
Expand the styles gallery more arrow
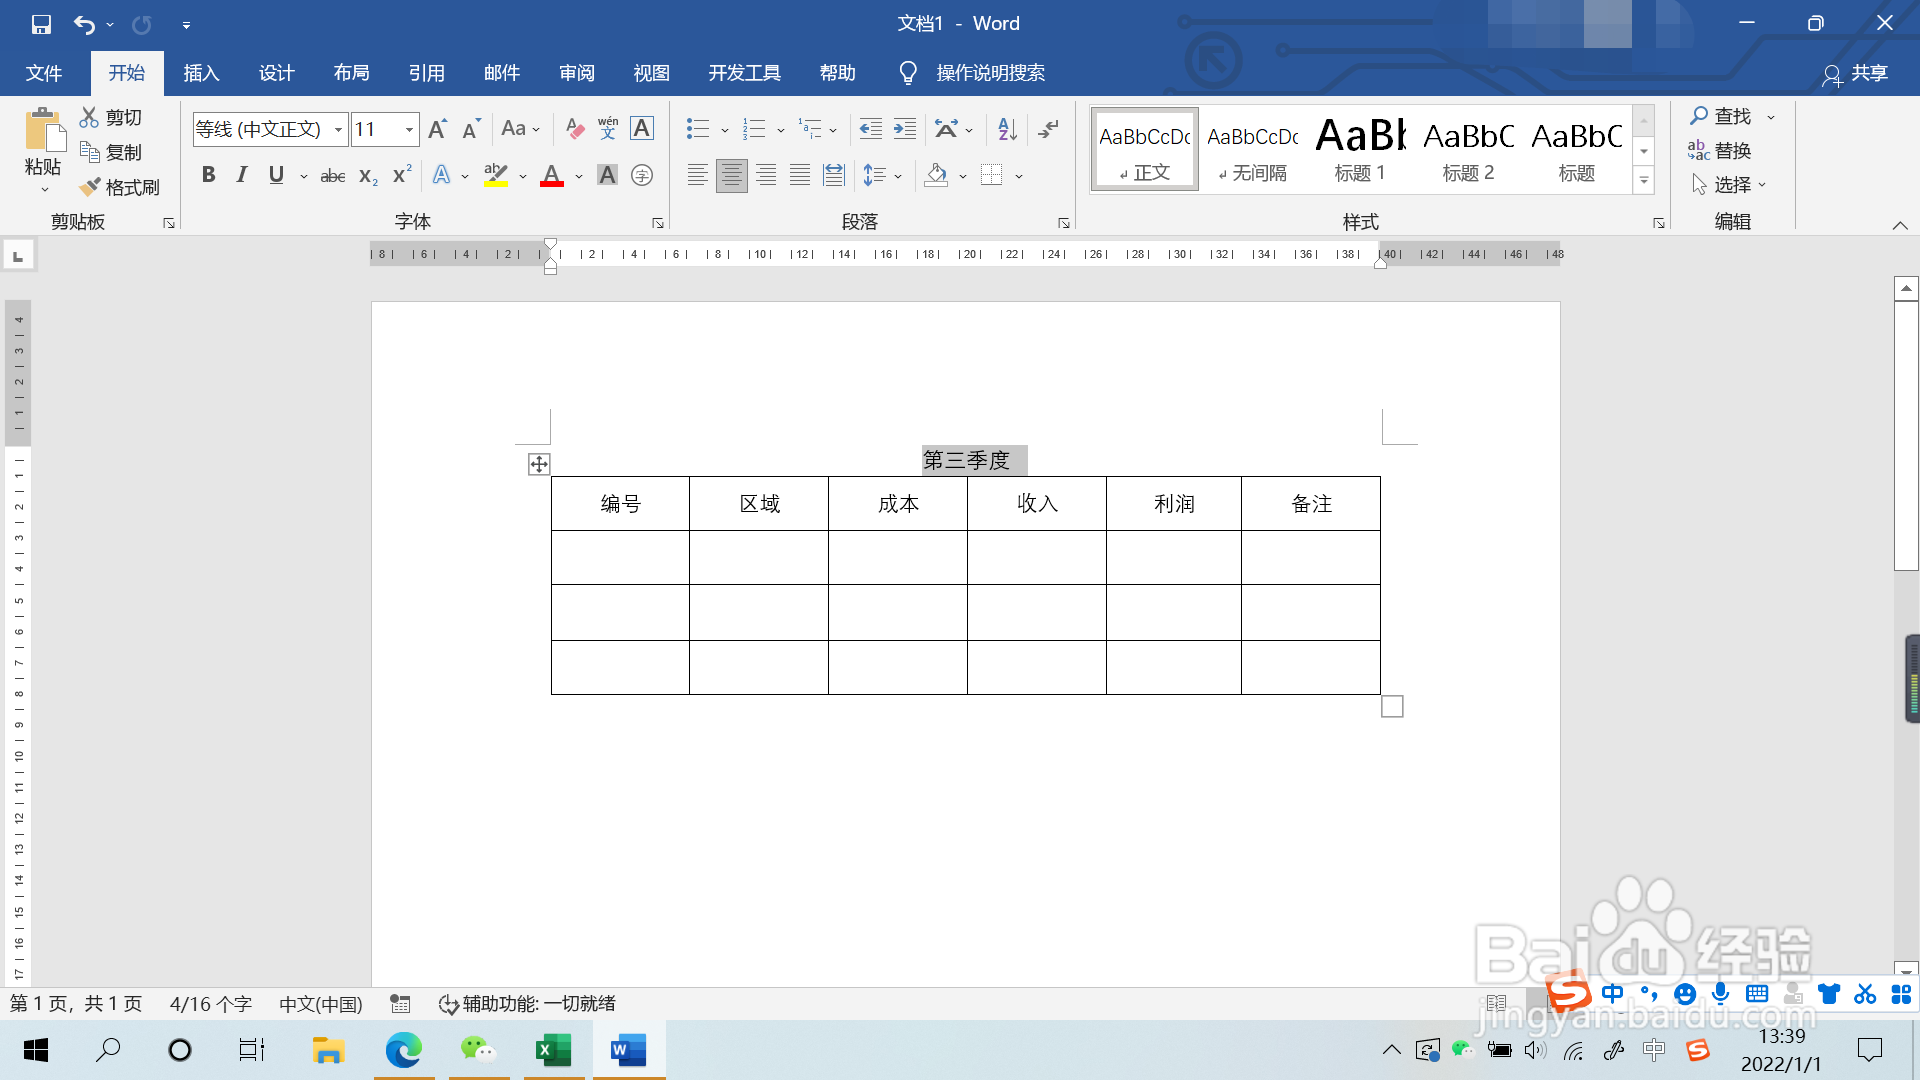pyautogui.click(x=1644, y=181)
